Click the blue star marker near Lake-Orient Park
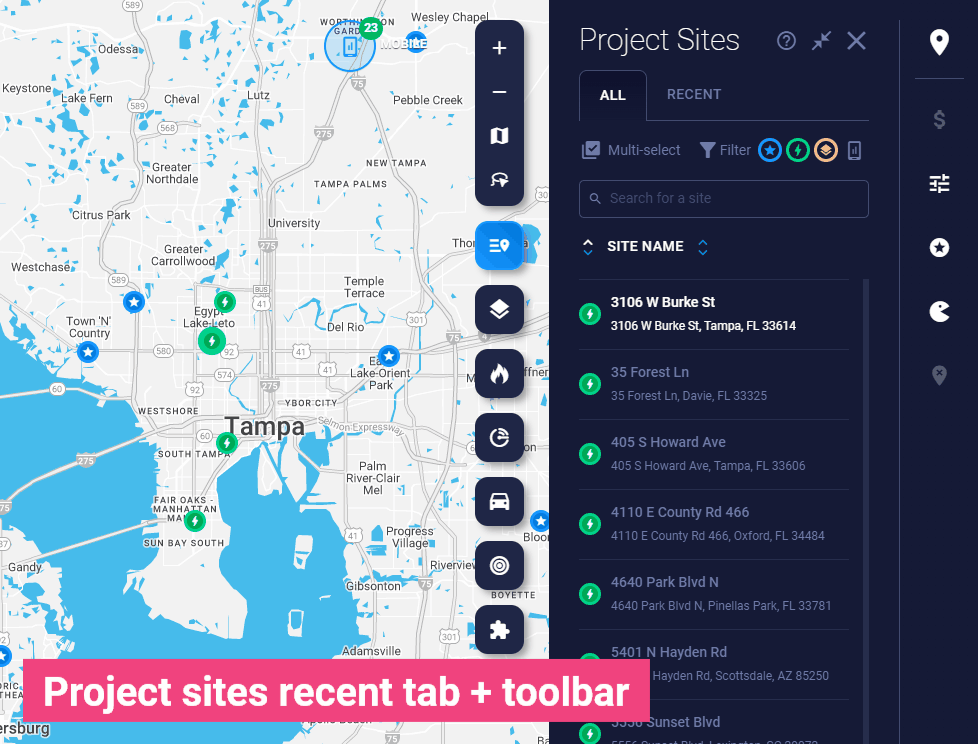978x744 pixels. tap(389, 356)
